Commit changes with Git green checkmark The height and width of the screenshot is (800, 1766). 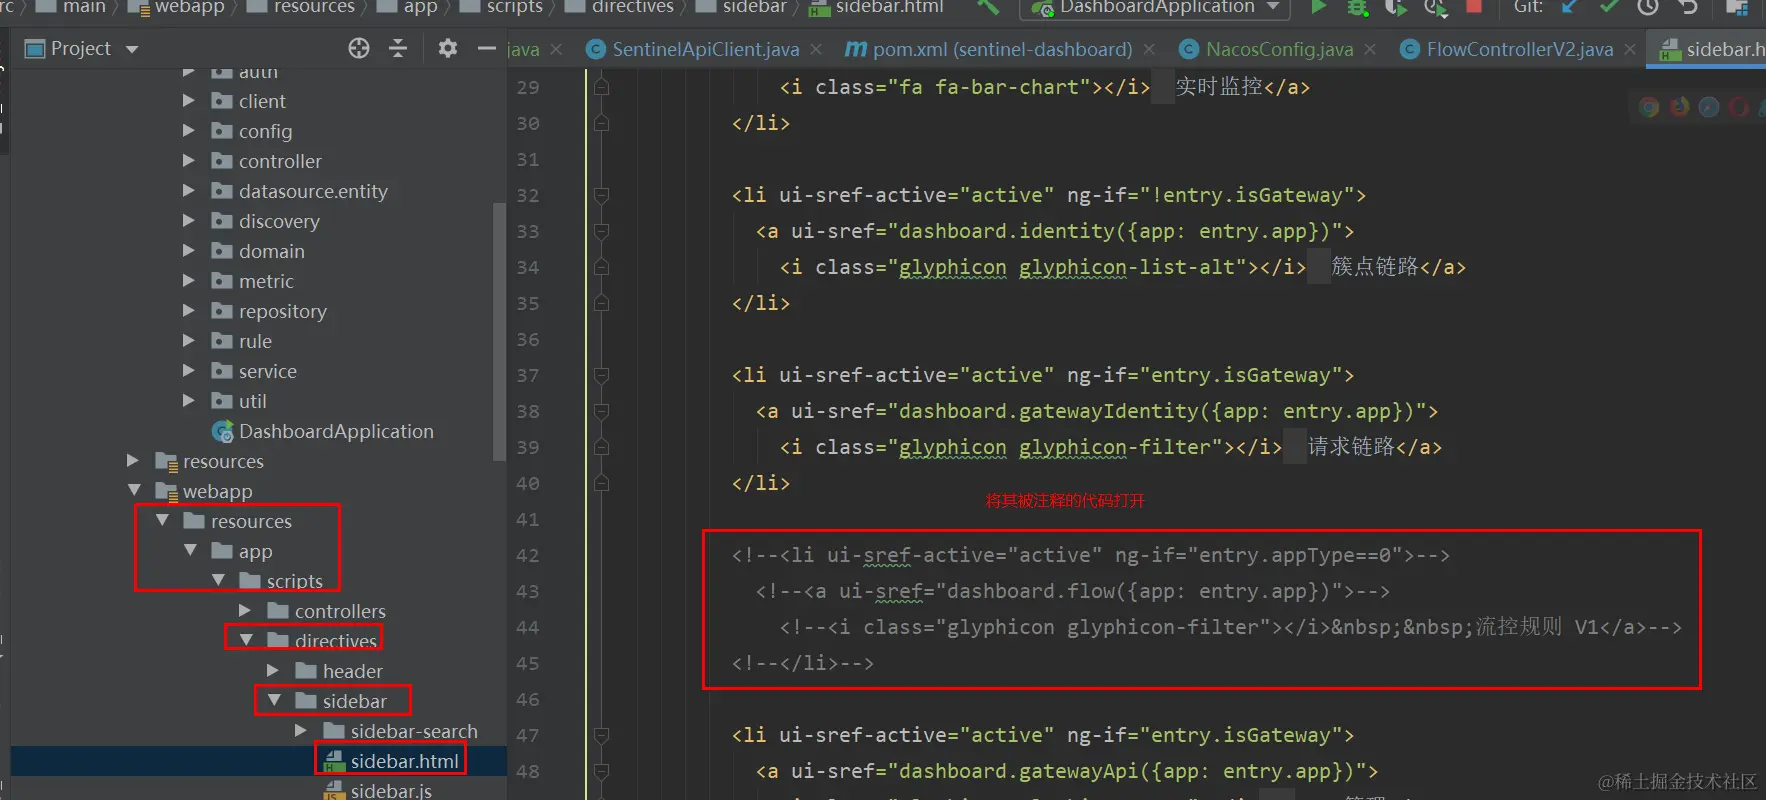(x=1609, y=7)
